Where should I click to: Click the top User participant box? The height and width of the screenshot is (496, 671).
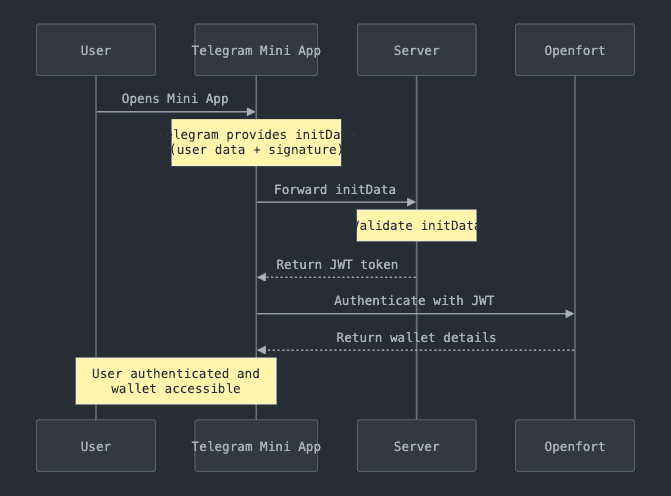pos(96,50)
